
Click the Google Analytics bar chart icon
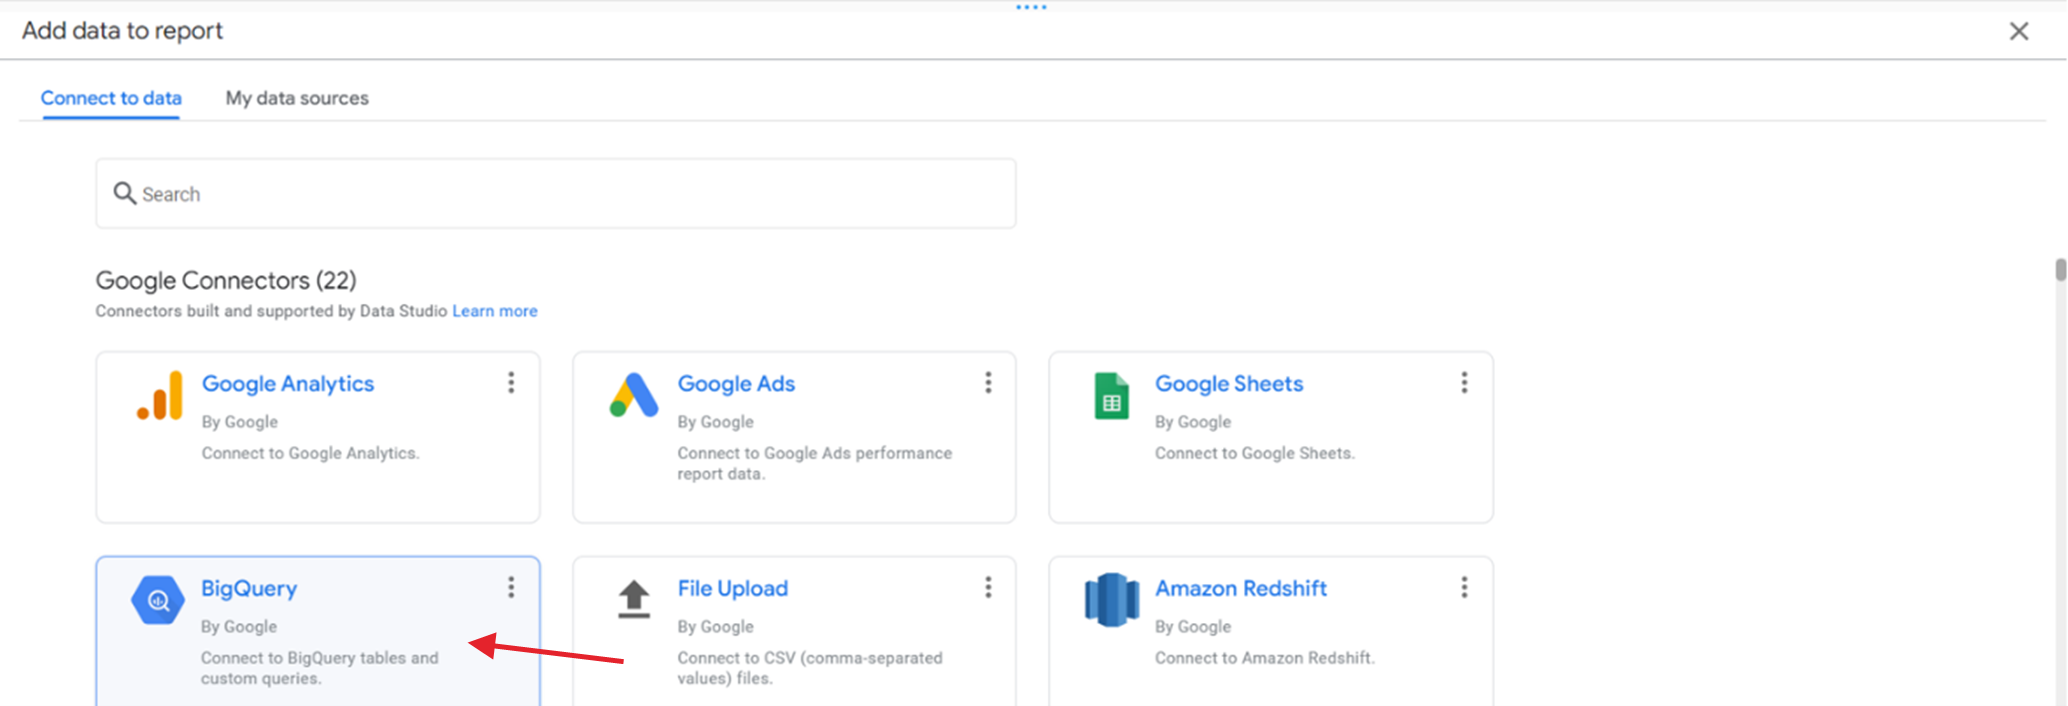click(x=160, y=396)
